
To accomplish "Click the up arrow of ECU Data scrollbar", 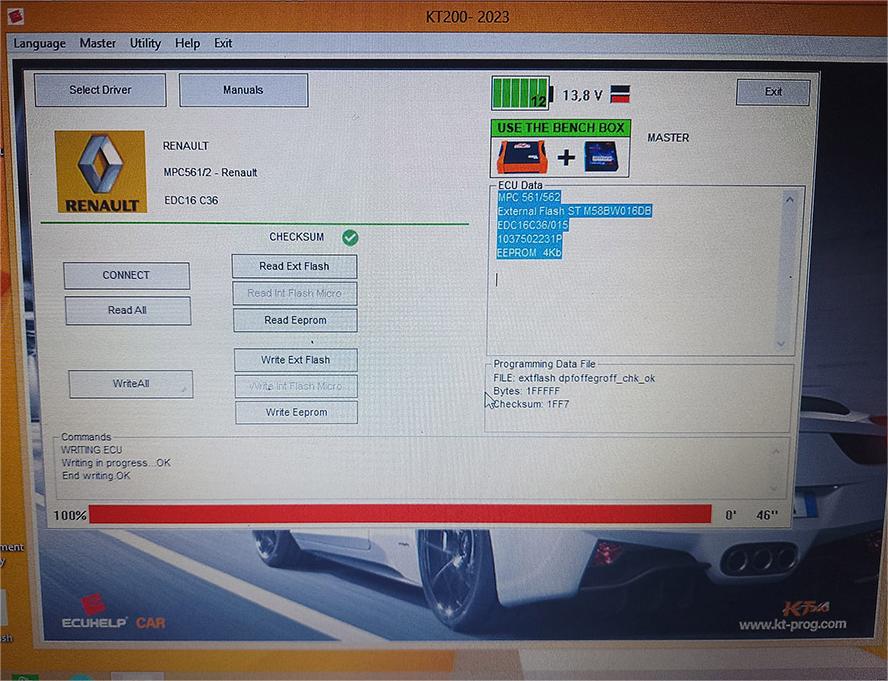I will (x=789, y=199).
